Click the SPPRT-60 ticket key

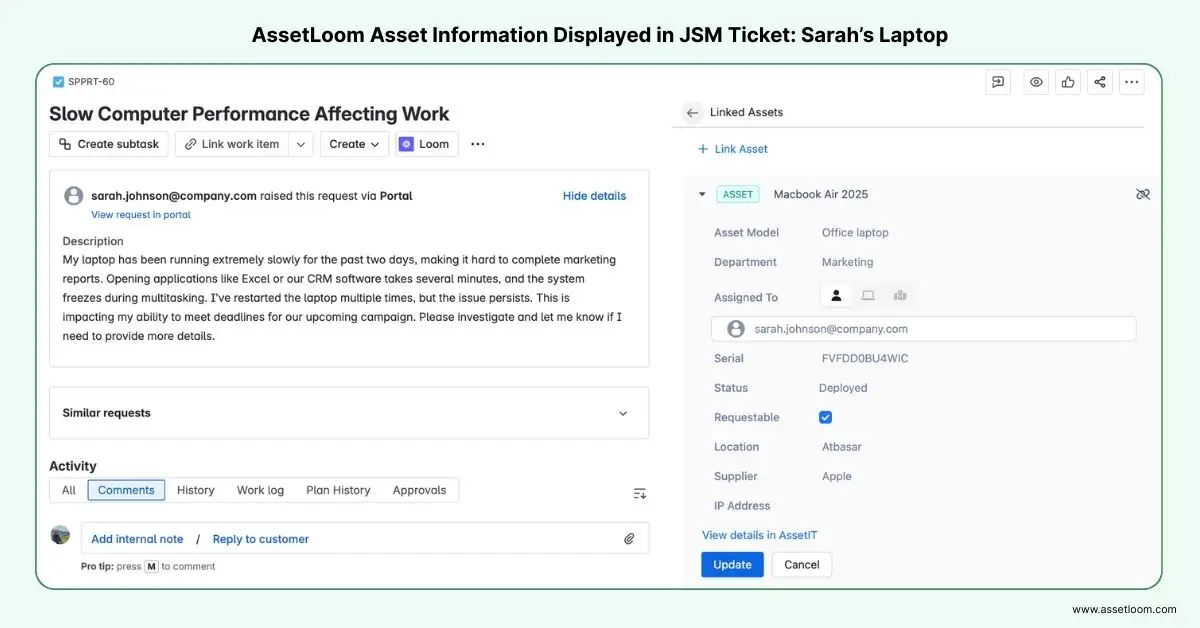point(91,82)
